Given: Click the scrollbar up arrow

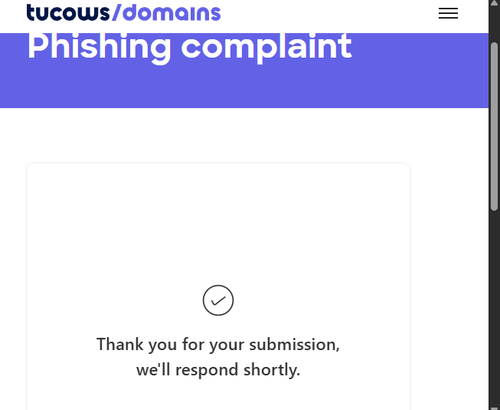Looking at the screenshot, I should (494, 3).
